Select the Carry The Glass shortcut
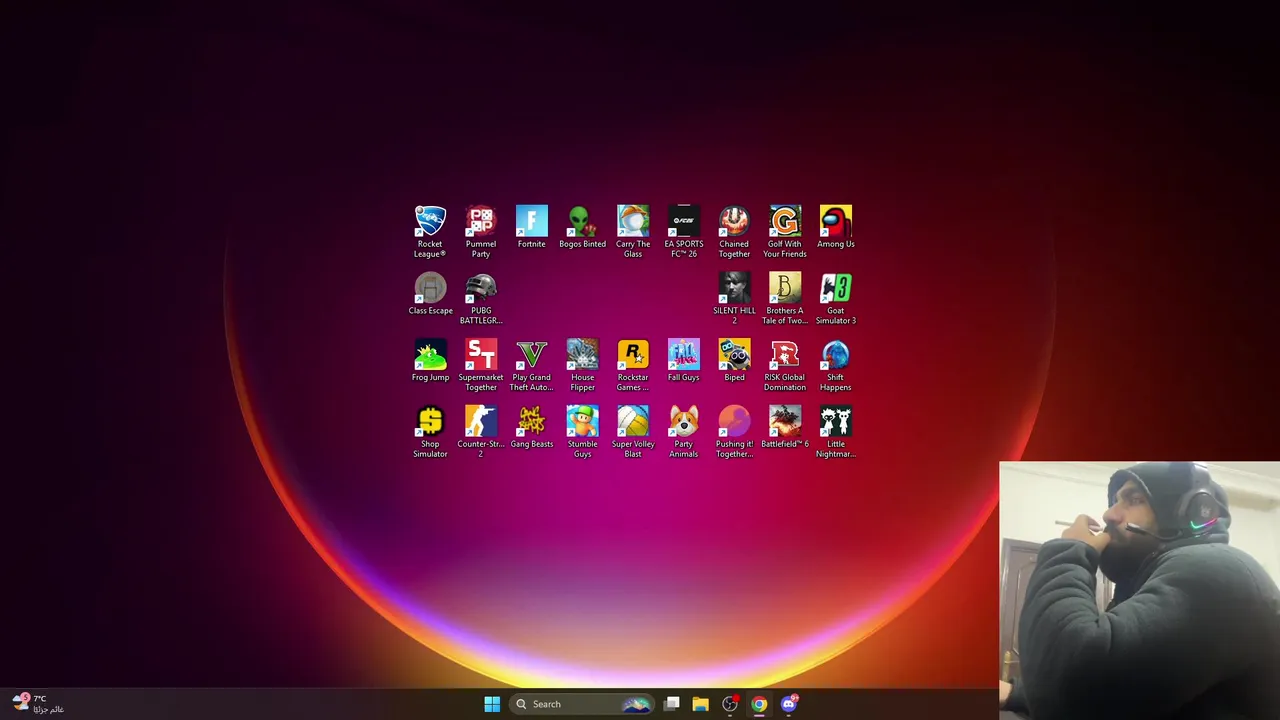This screenshot has width=1280, height=720. 633,222
